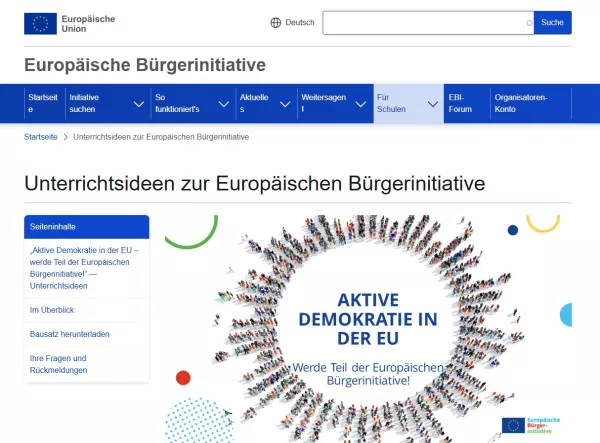The width and height of the screenshot is (600, 443).
Task: Expand the Aktuelles chevron
Action: (285, 104)
